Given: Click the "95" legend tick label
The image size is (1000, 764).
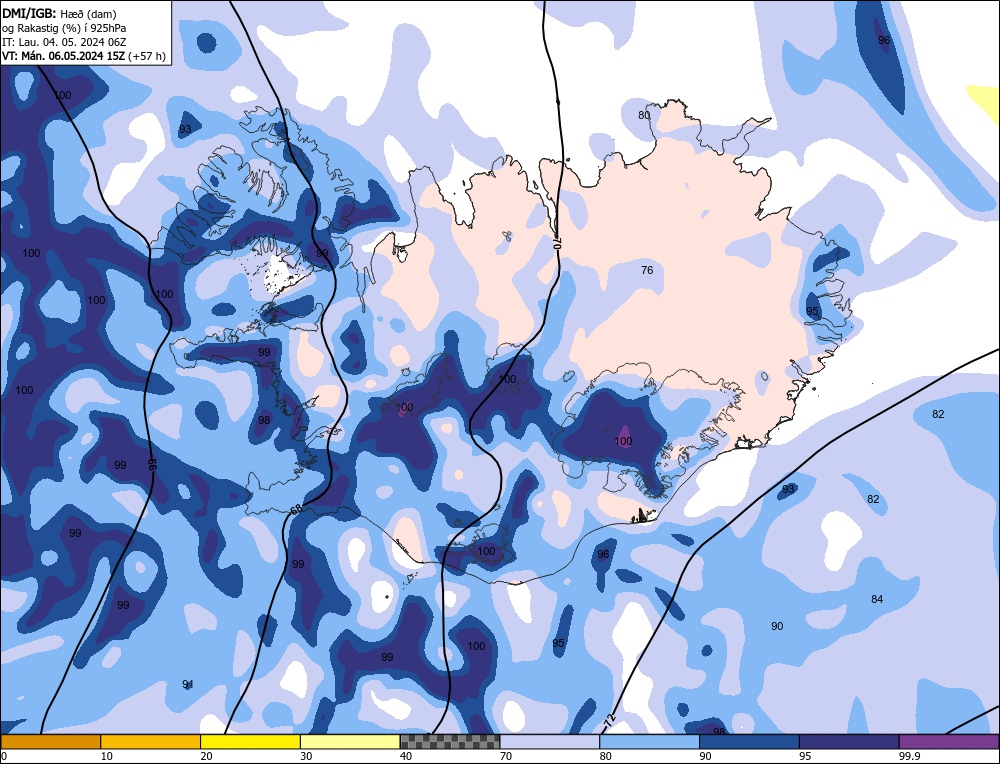Looking at the screenshot, I should [x=805, y=756].
